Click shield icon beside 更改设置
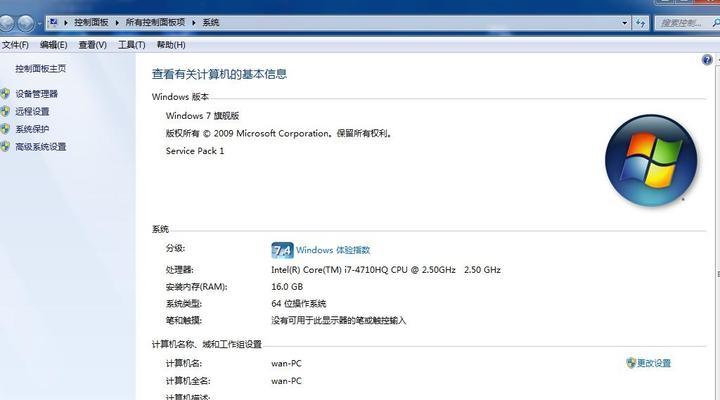This screenshot has width=720, height=400. tap(631, 363)
